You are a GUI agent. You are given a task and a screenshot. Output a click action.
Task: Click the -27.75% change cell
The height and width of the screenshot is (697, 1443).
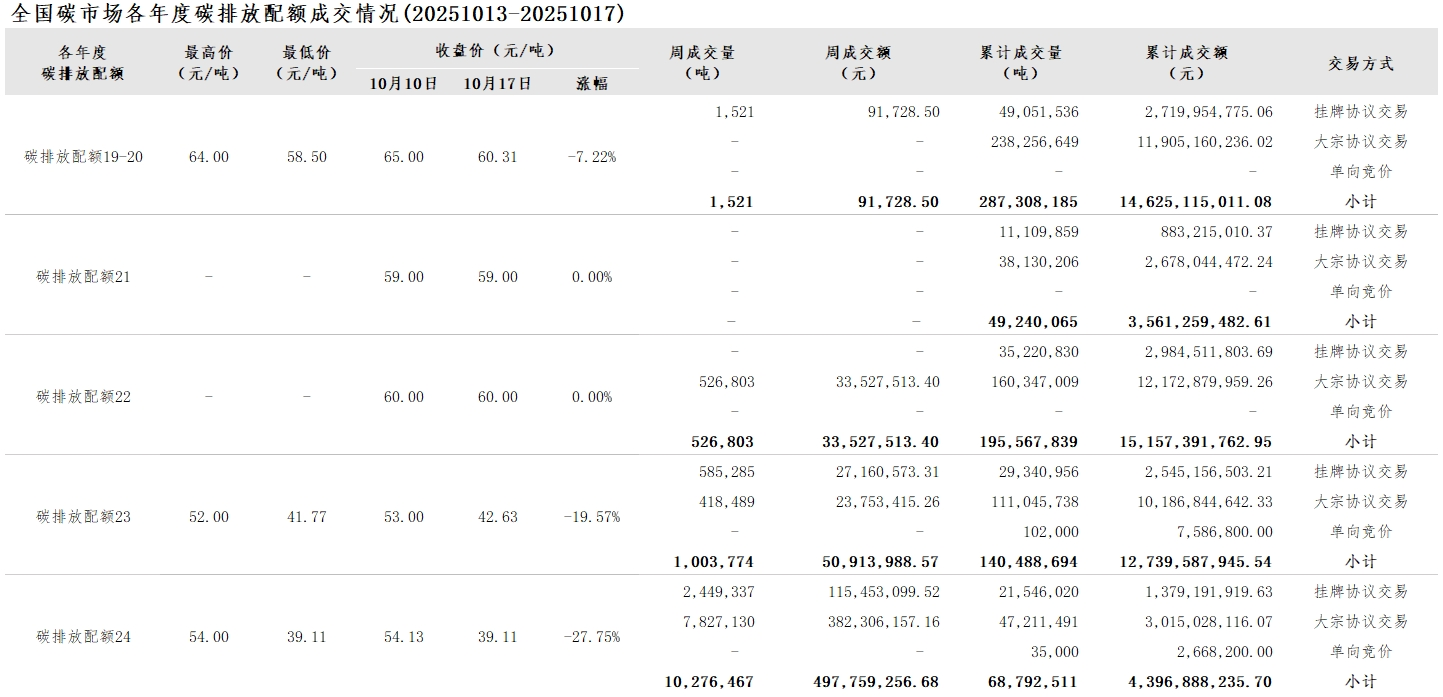(x=592, y=637)
